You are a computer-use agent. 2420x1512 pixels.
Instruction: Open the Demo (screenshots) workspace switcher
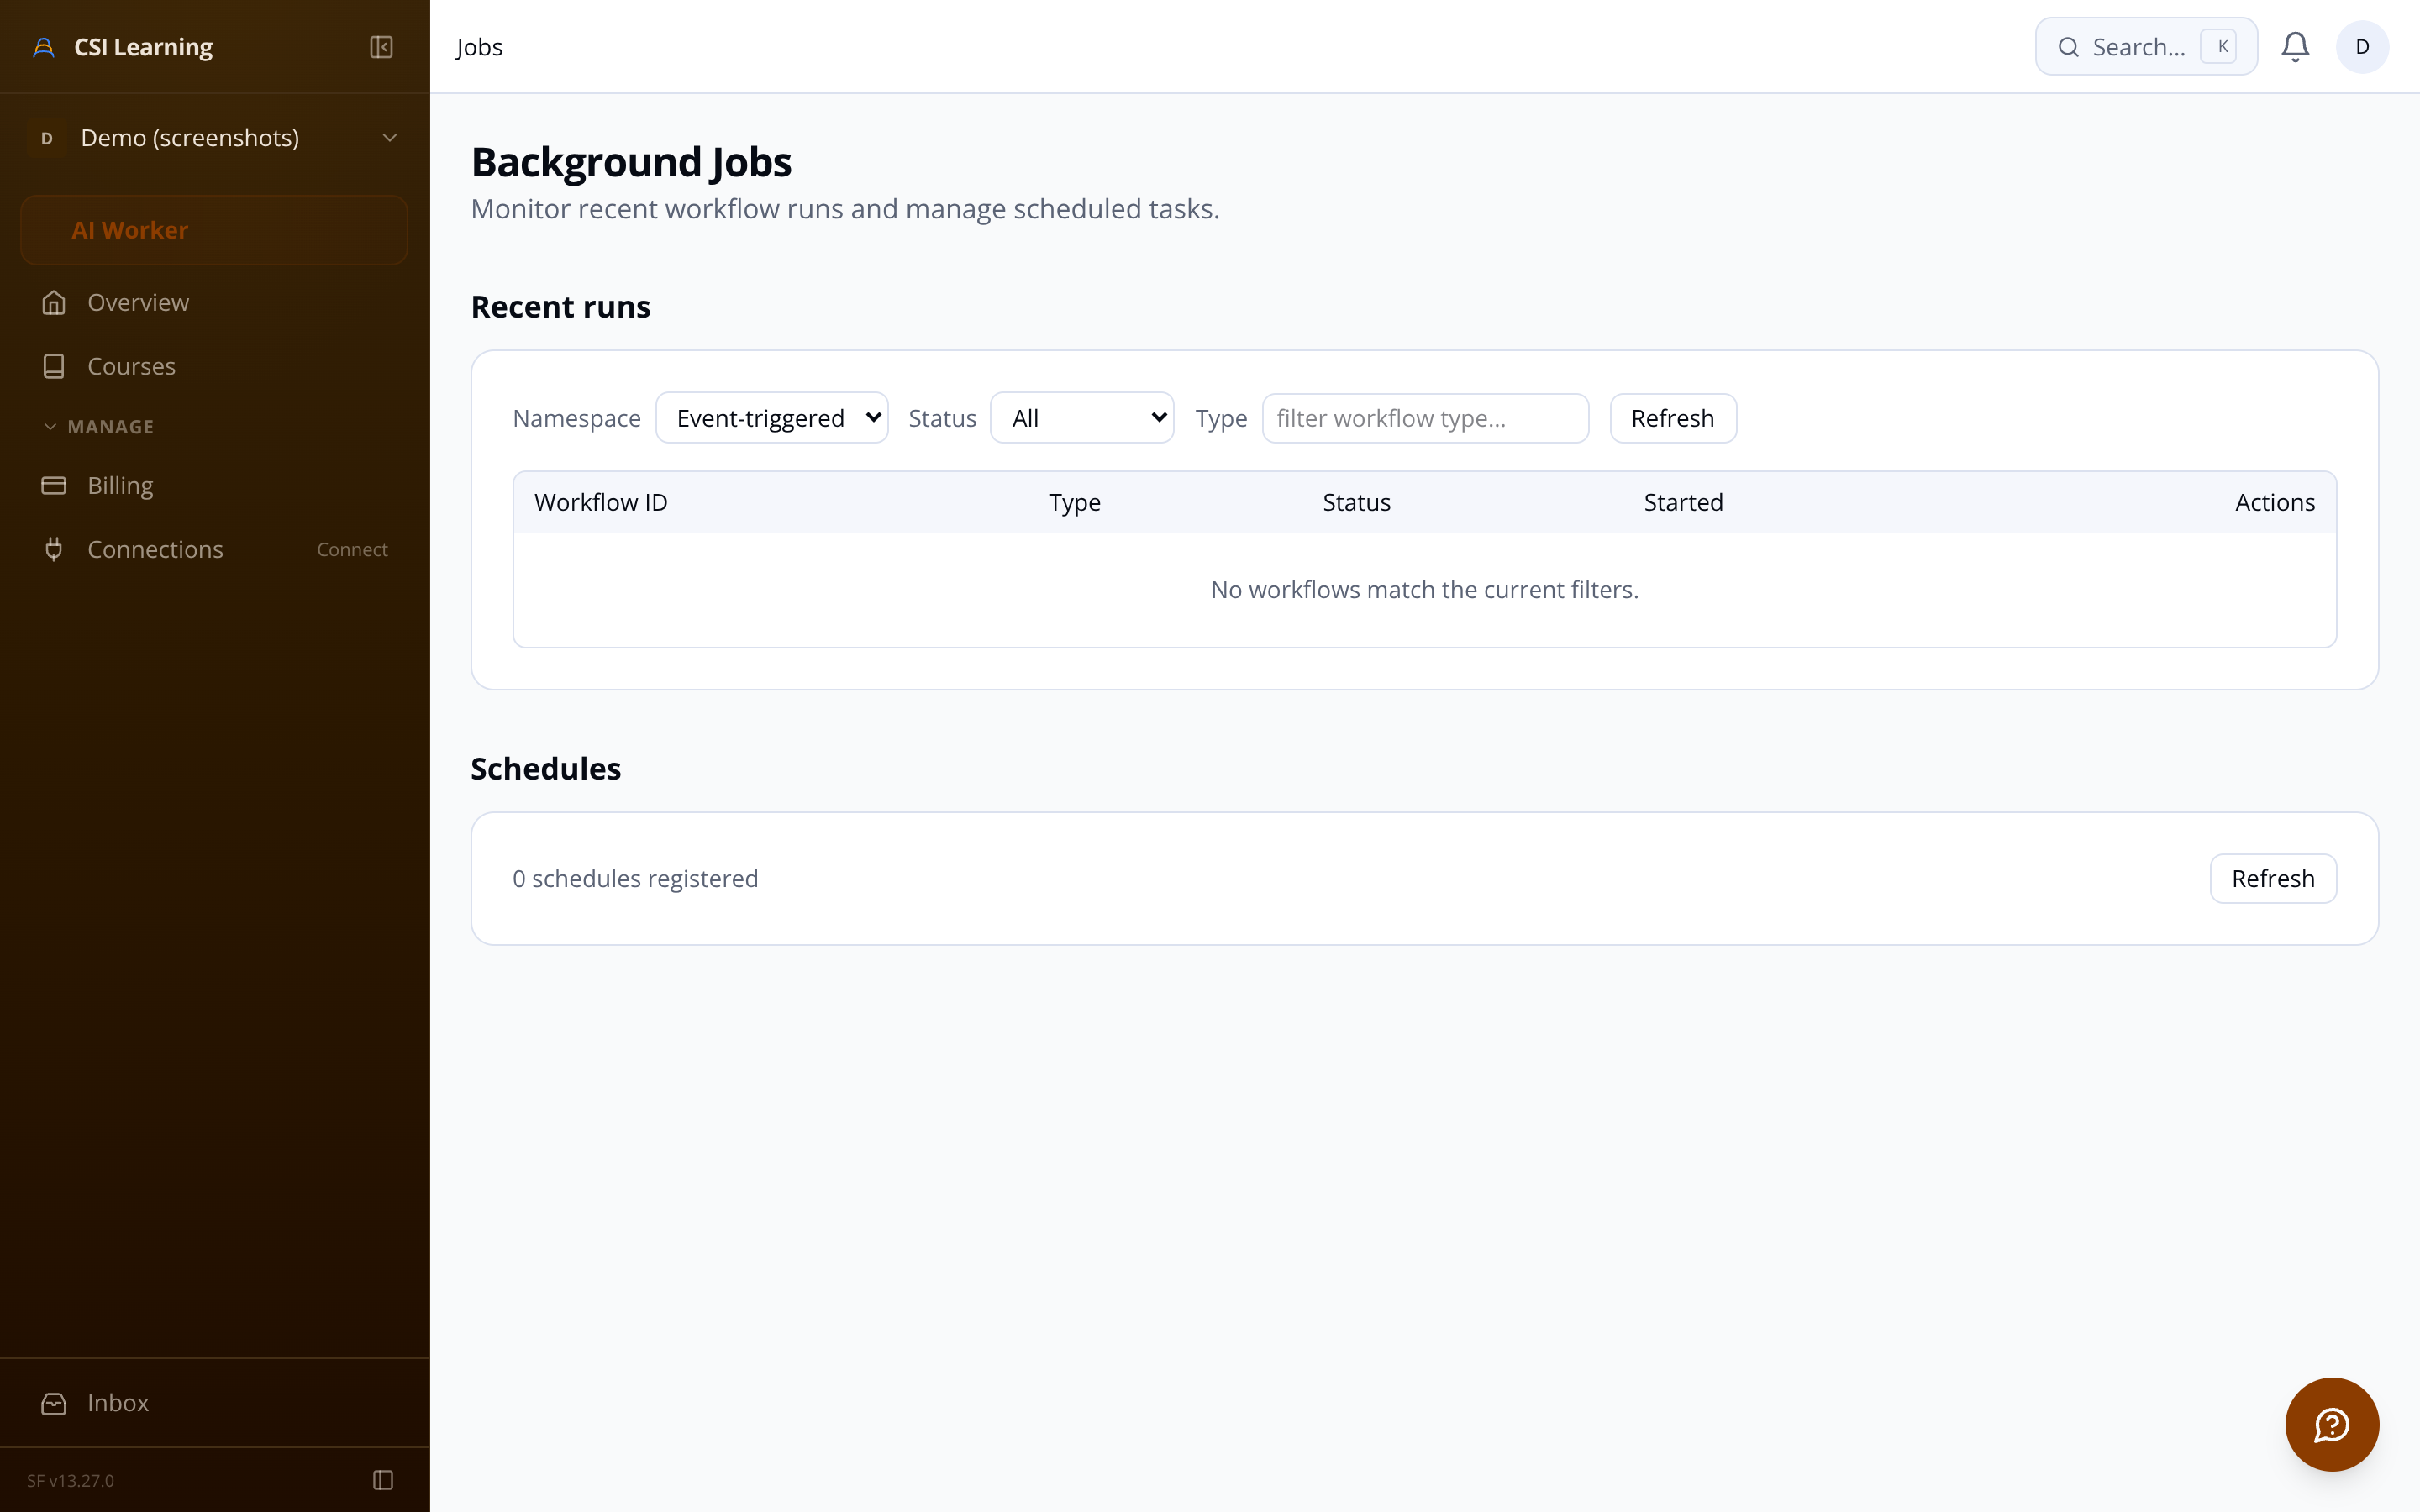214,138
